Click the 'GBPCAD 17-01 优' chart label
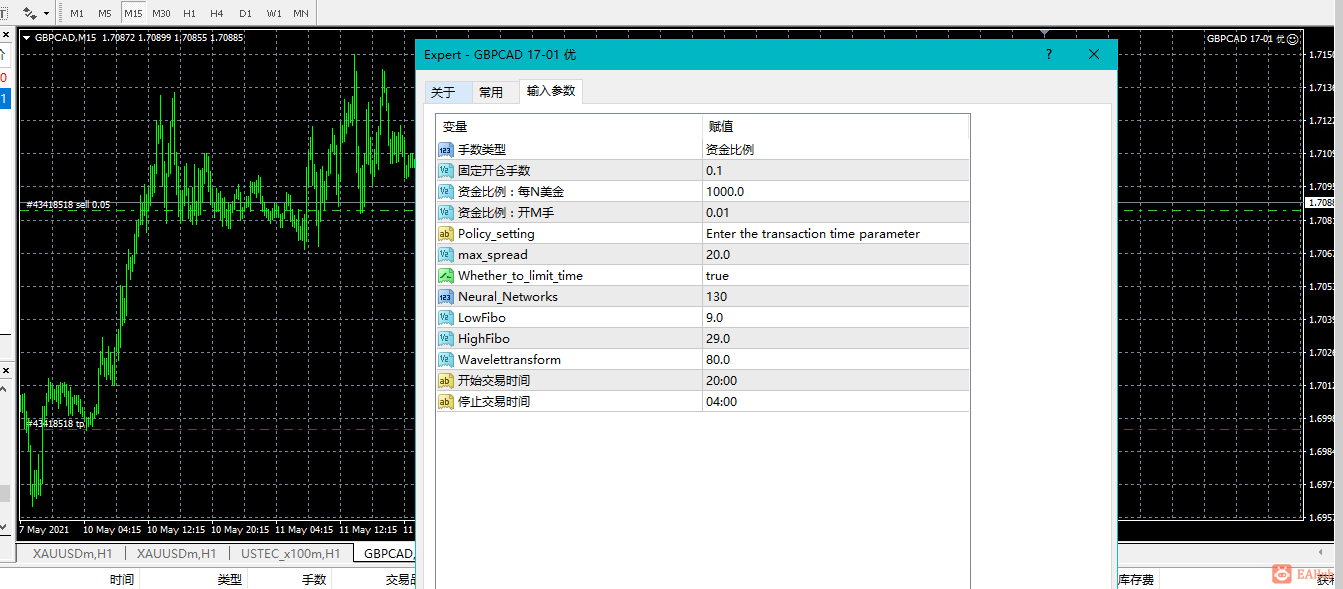 [1246, 39]
